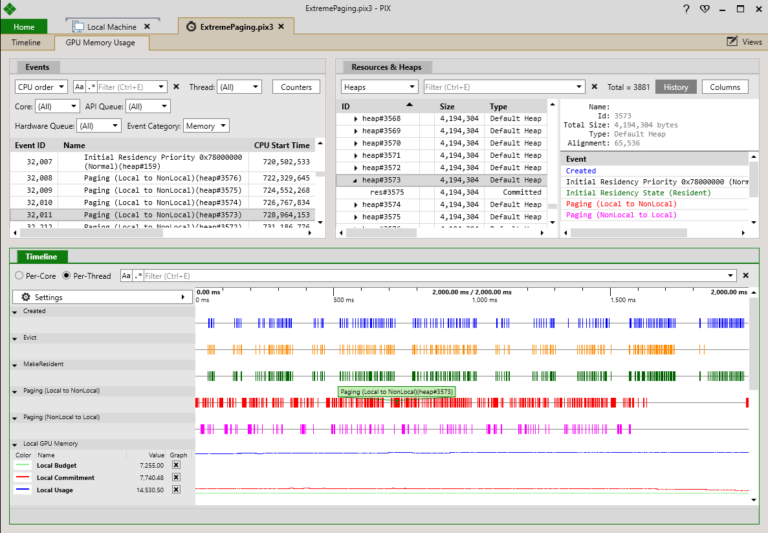
Task: Click the Local Commitment red color swatch
Action: (x=24, y=478)
